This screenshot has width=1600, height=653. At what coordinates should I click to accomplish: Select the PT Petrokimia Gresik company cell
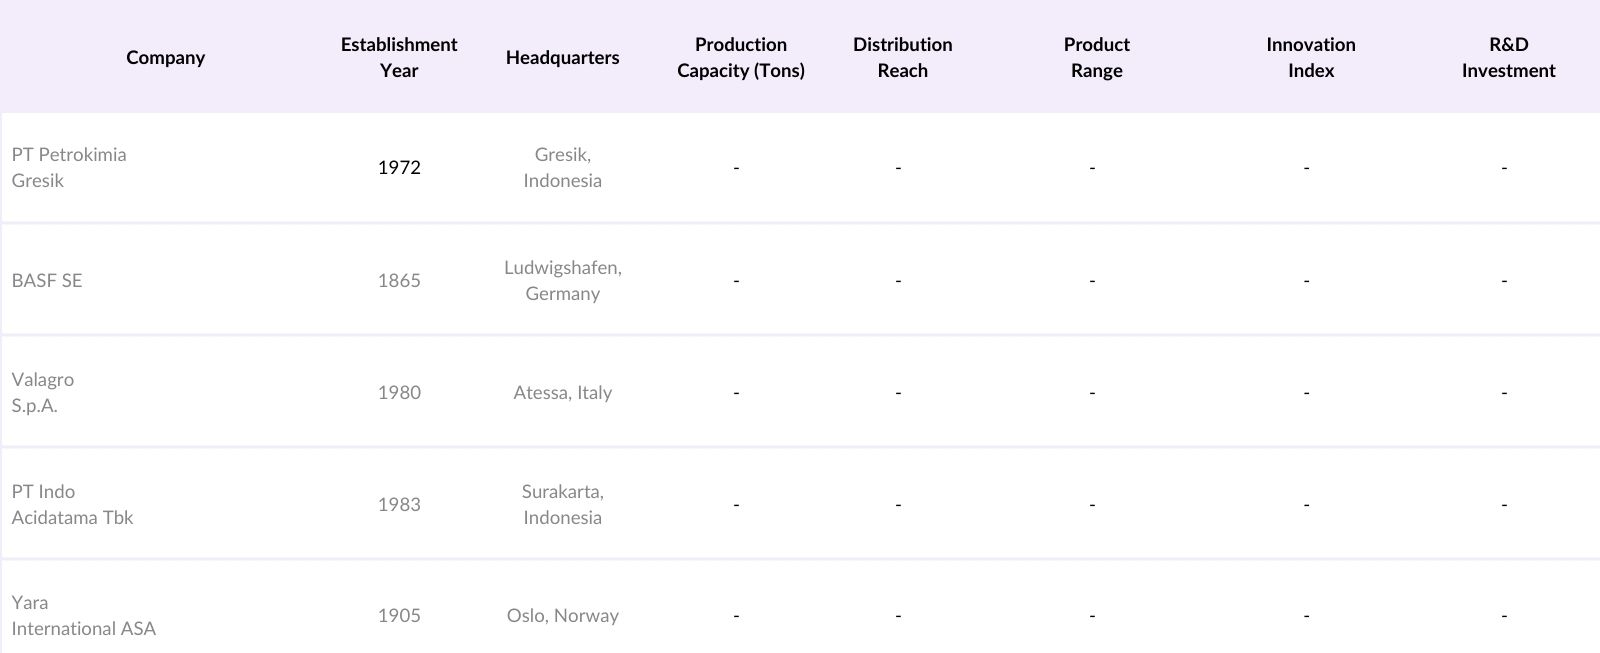[x=69, y=168]
